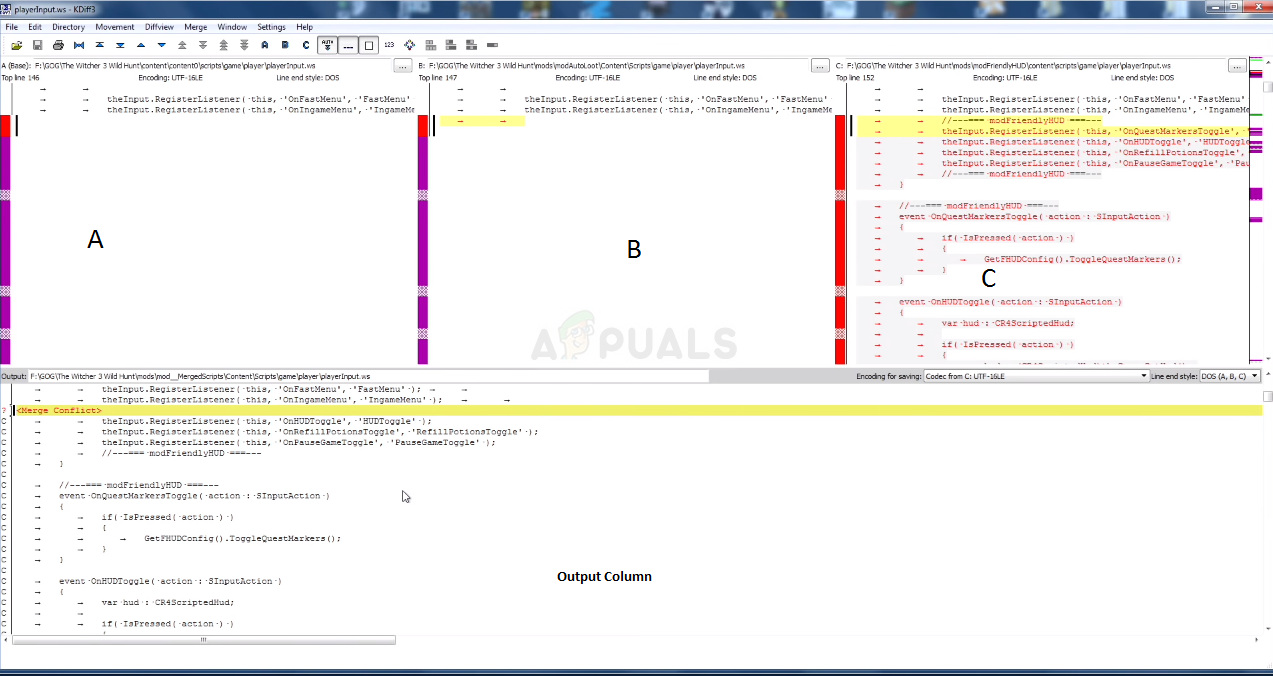Click the first grid-layout toolbar icon after arrows
The width and height of the screenshot is (1273, 676).
430,45
